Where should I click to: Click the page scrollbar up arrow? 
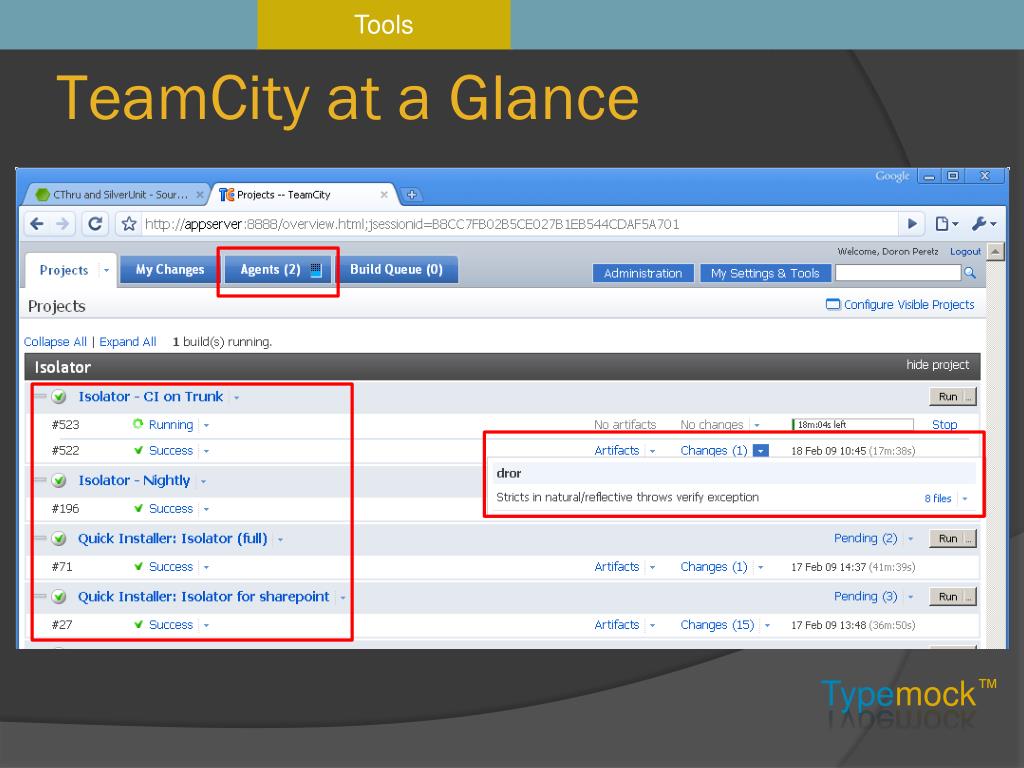(x=995, y=251)
